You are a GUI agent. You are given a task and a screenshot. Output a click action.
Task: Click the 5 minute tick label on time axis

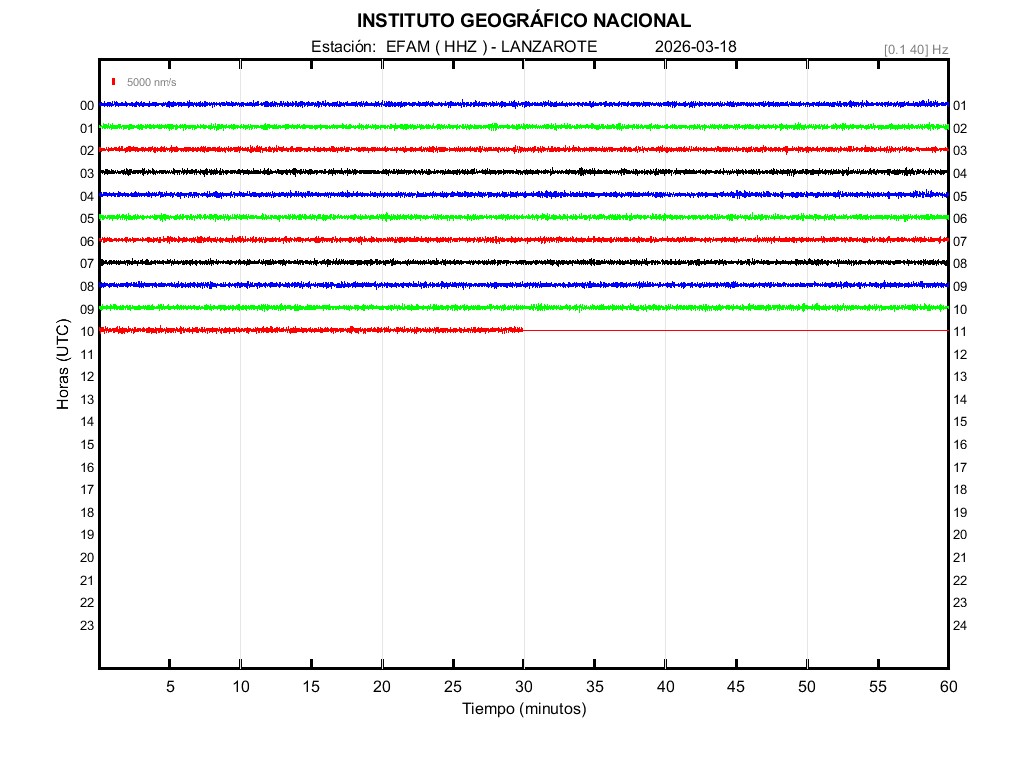point(170,687)
